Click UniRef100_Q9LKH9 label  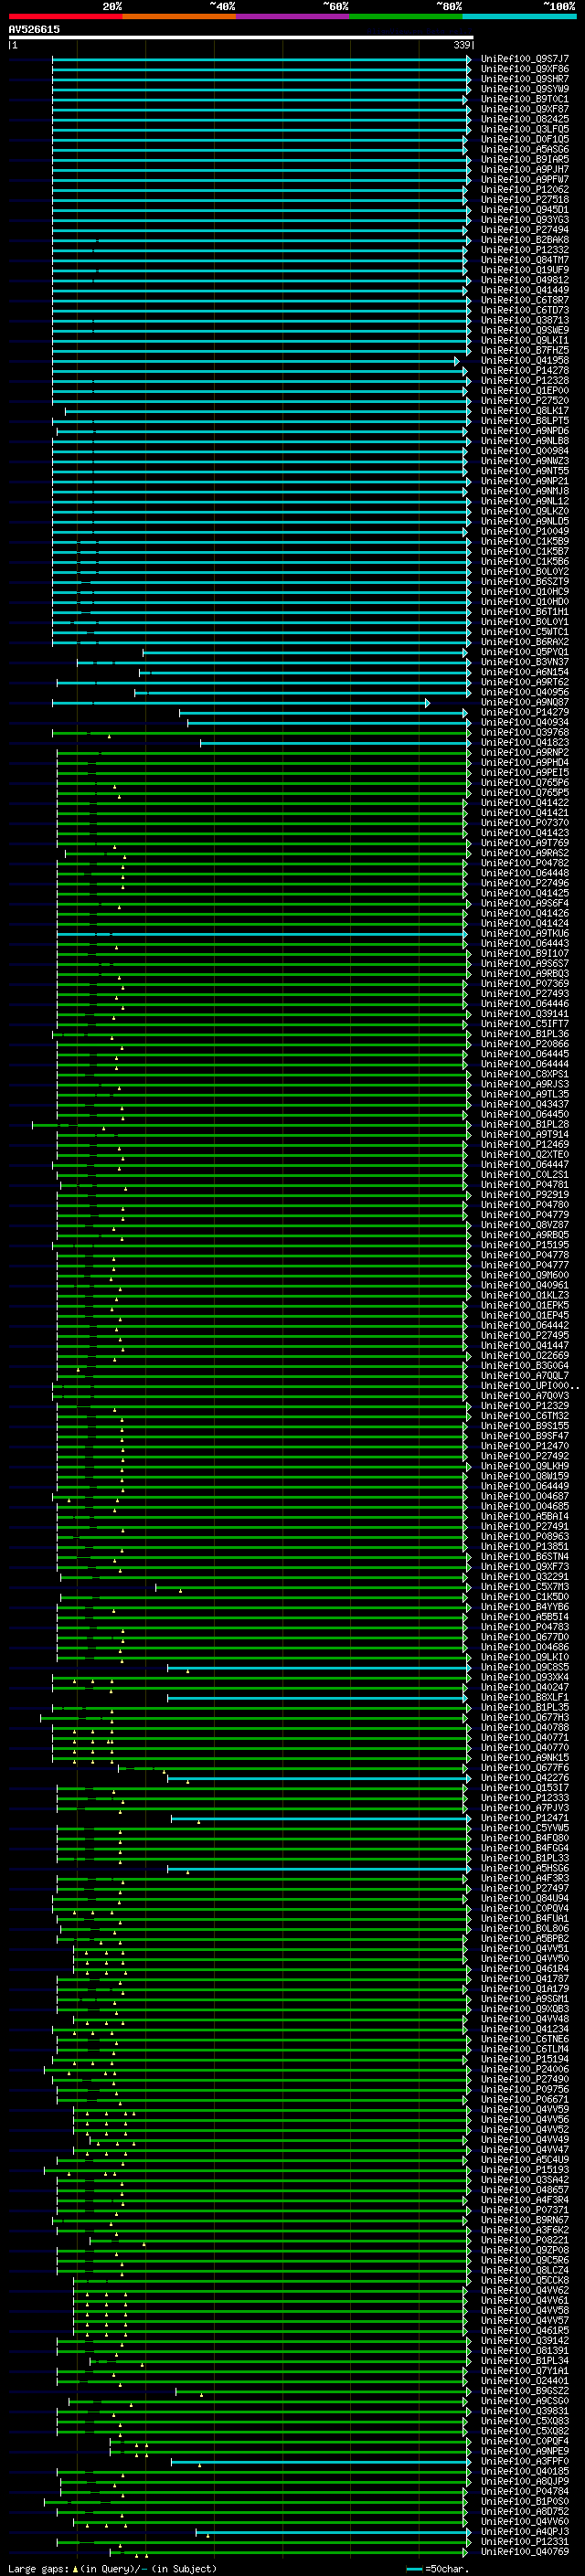coord(525,1466)
